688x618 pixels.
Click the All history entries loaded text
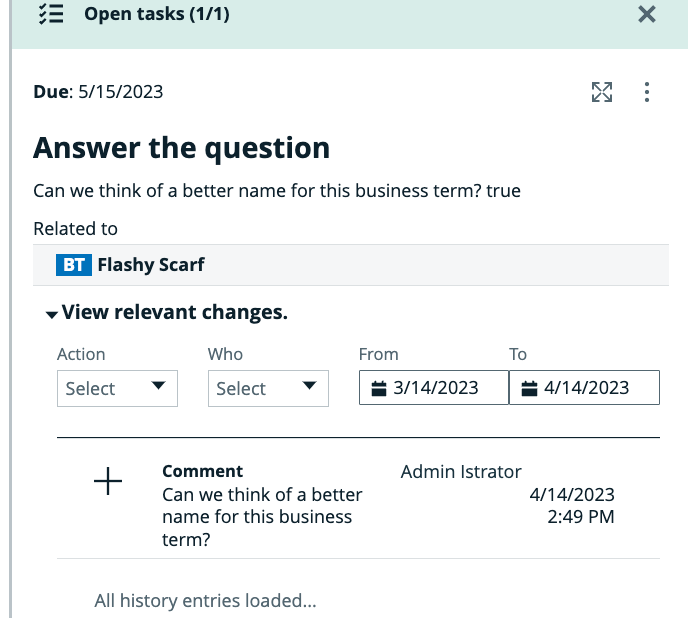(205, 600)
